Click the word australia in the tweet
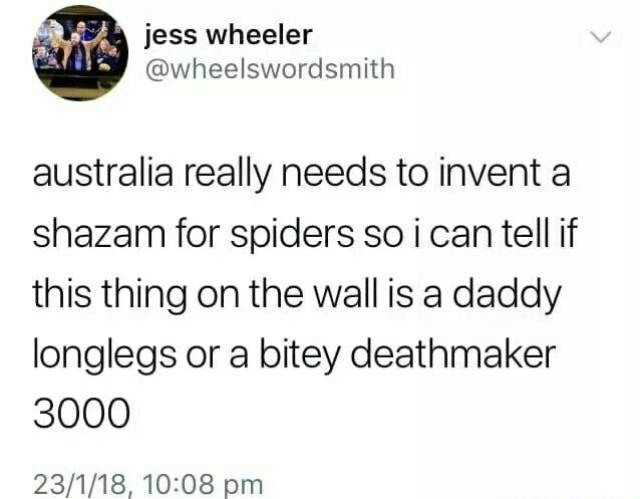The image size is (640, 499). tap(102, 173)
